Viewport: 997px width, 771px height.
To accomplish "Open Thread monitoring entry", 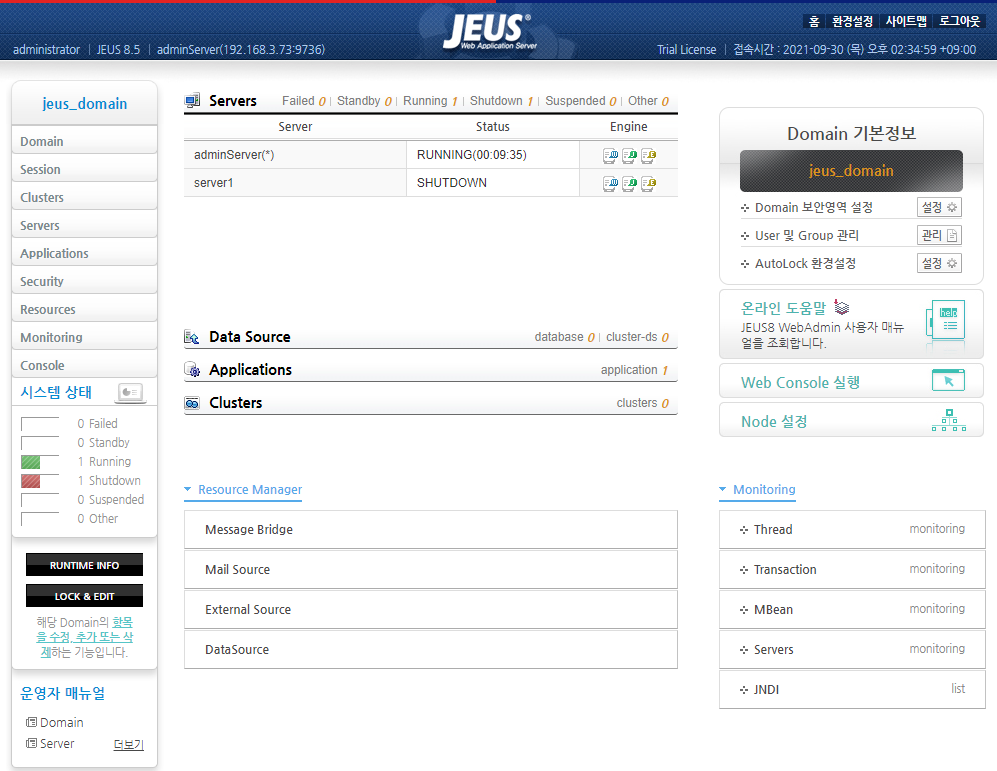I will click(x=852, y=529).
